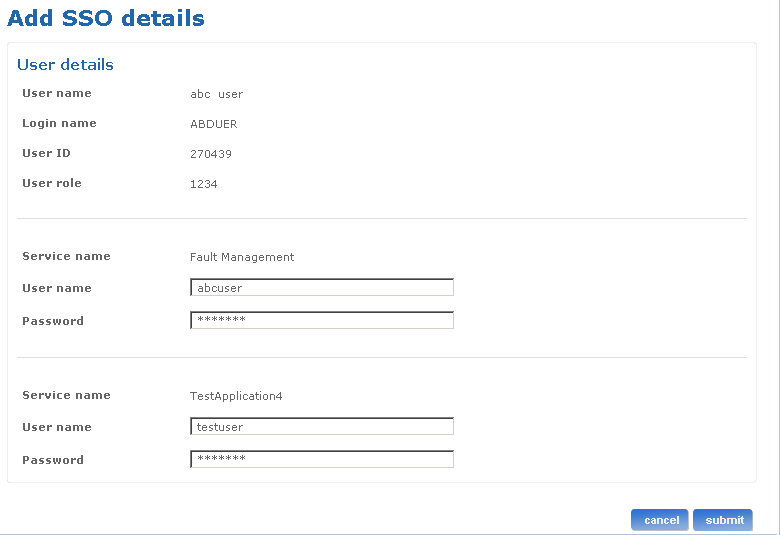Click the 'Login name' label
This screenshot has height=535, width=780.
click(x=59, y=123)
